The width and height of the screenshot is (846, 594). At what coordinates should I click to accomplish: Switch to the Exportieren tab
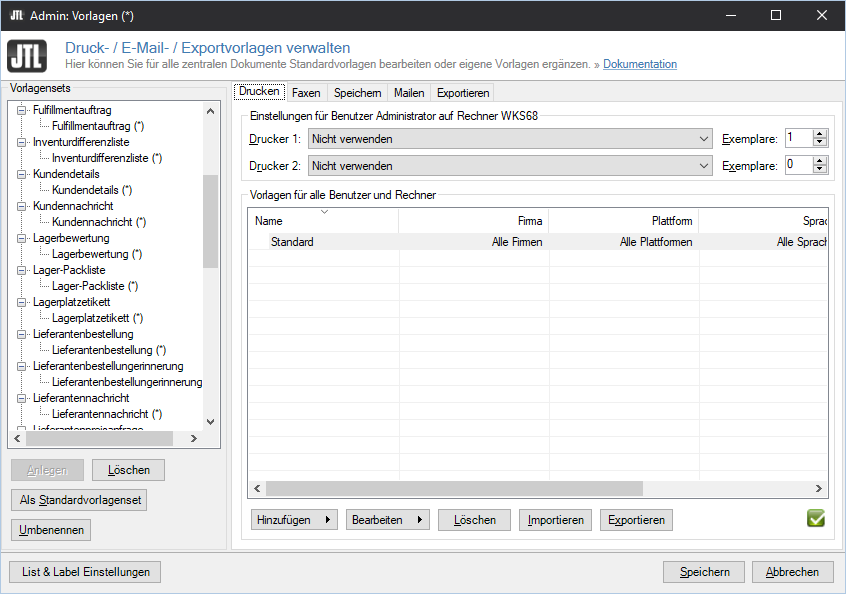(x=463, y=93)
